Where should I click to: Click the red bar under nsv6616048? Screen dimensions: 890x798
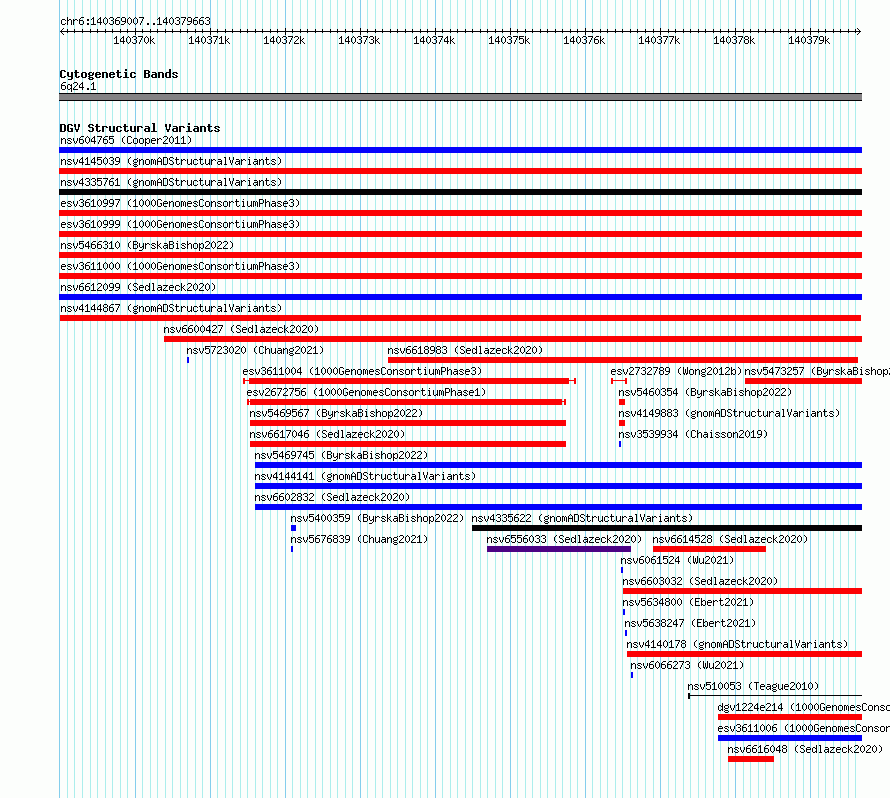[x=750, y=759]
